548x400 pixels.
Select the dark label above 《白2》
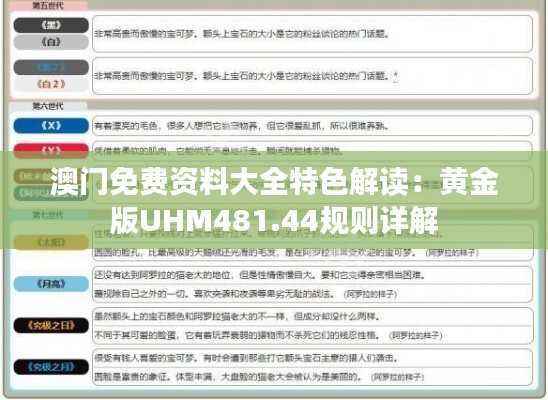click(x=51, y=67)
